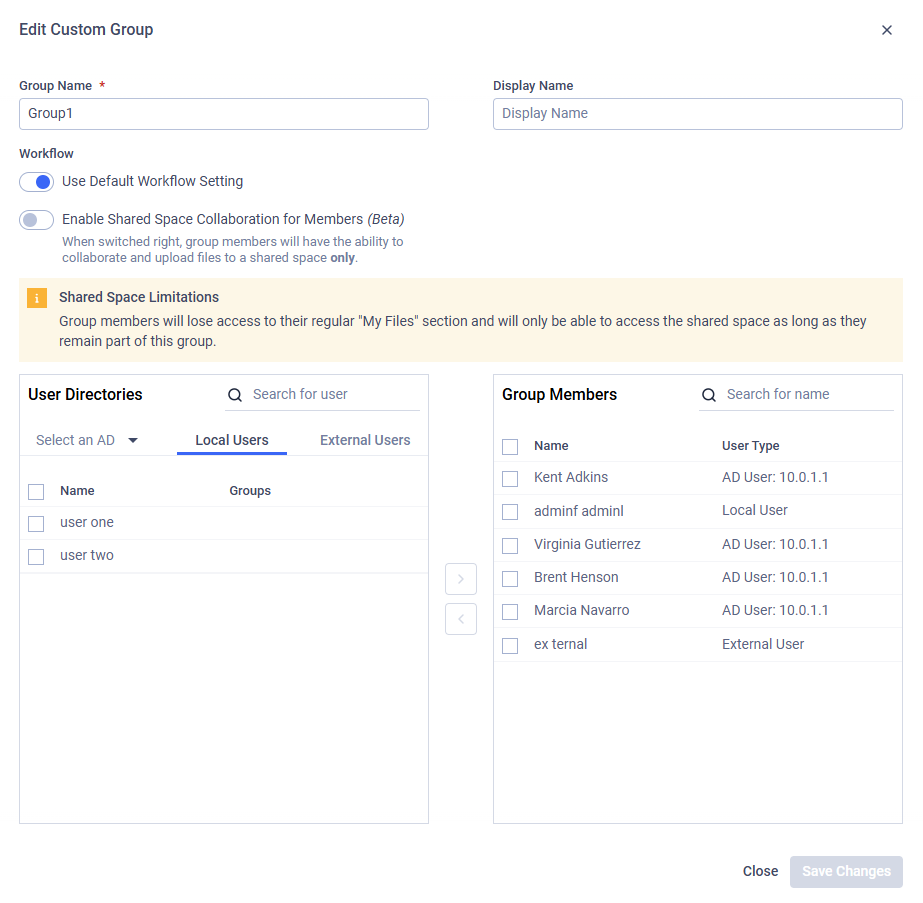Click the Display Name input field
This screenshot has height=903, width=923.
[697, 114]
